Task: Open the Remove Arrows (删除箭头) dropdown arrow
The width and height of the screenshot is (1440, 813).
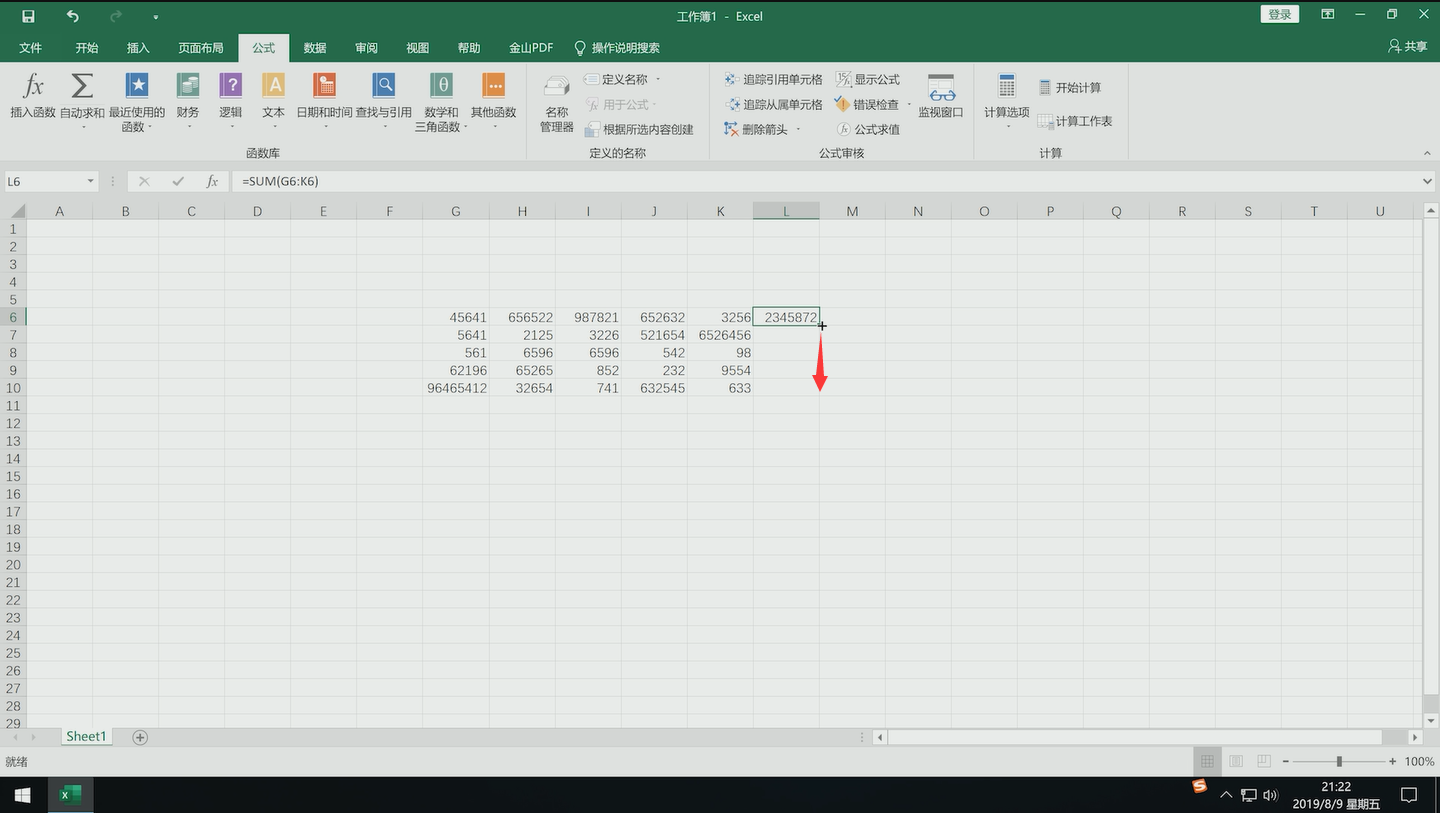Action: click(798, 129)
